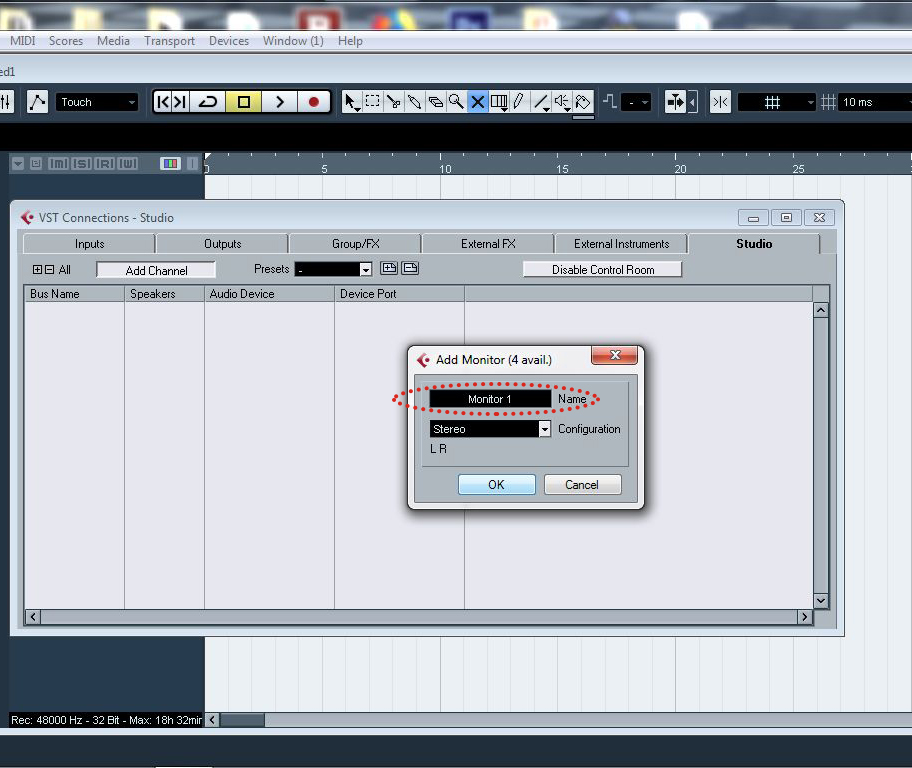Image resolution: width=912 pixels, height=768 pixels.
Task: Open the Transport menu
Action: pyautogui.click(x=169, y=41)
